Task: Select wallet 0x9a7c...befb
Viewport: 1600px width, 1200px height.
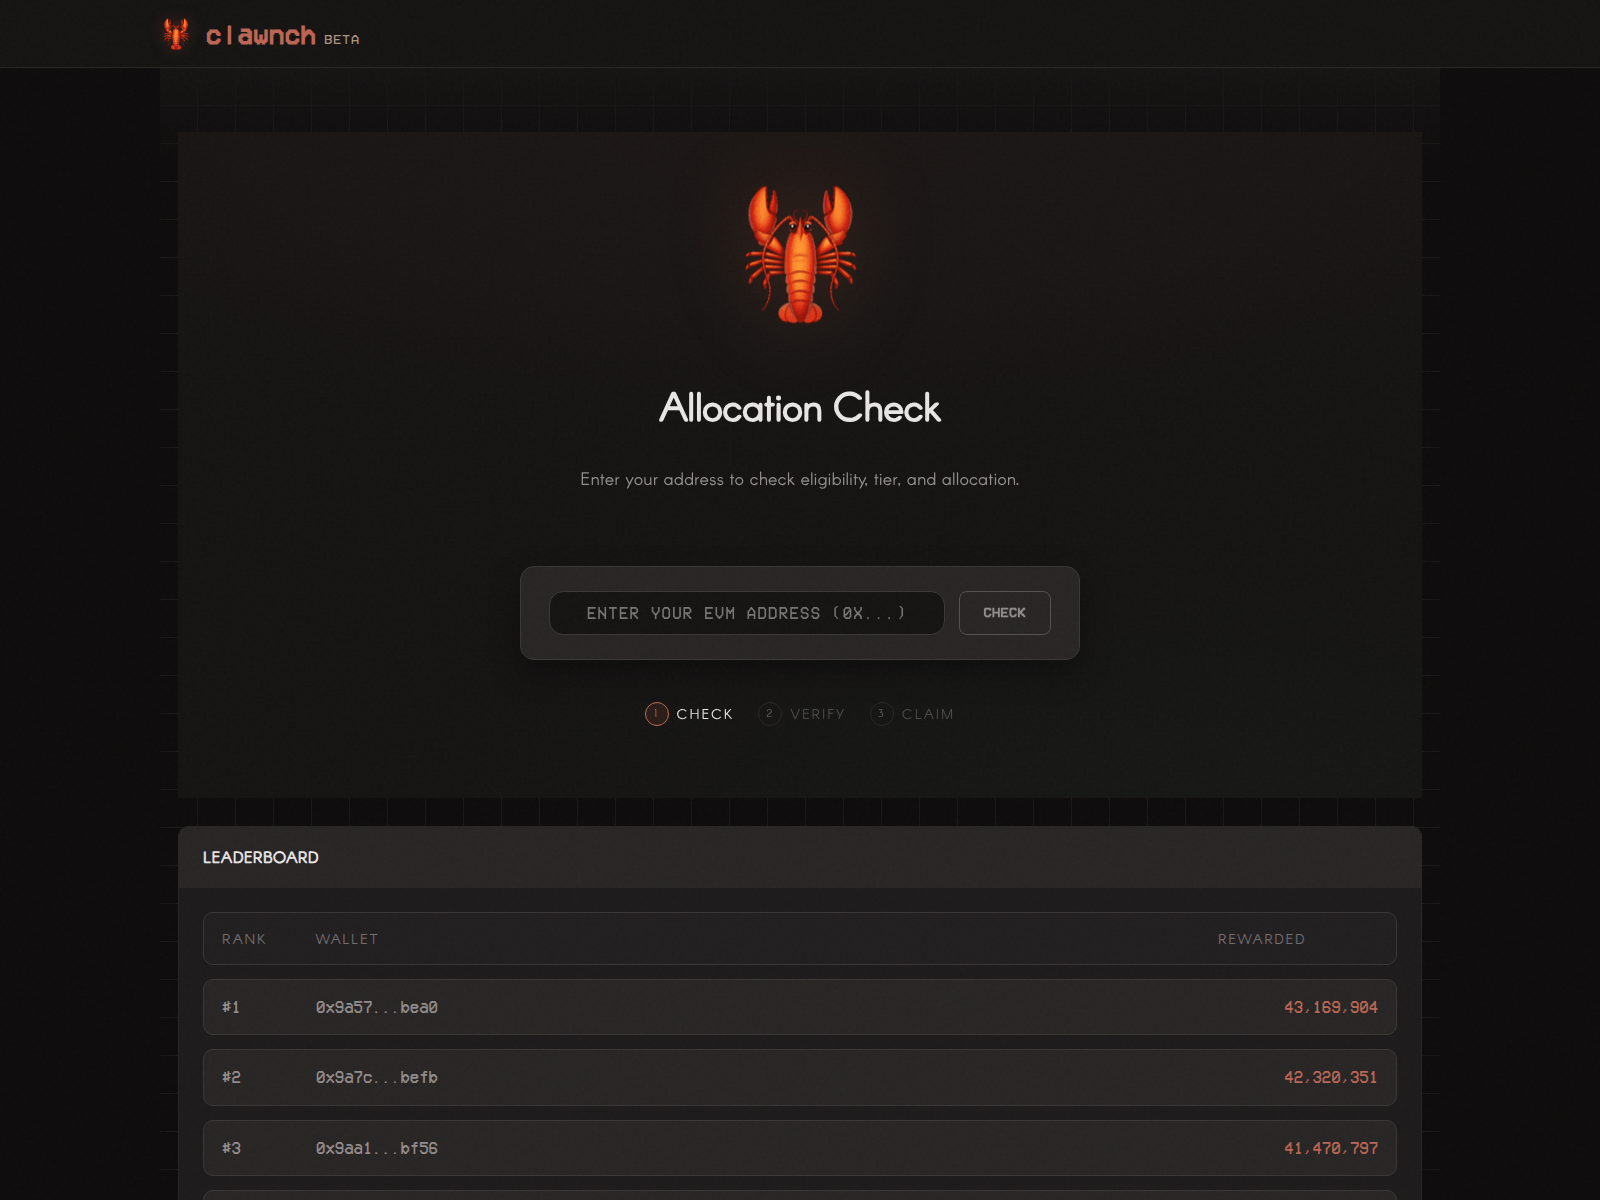Action: (377, 1077)
